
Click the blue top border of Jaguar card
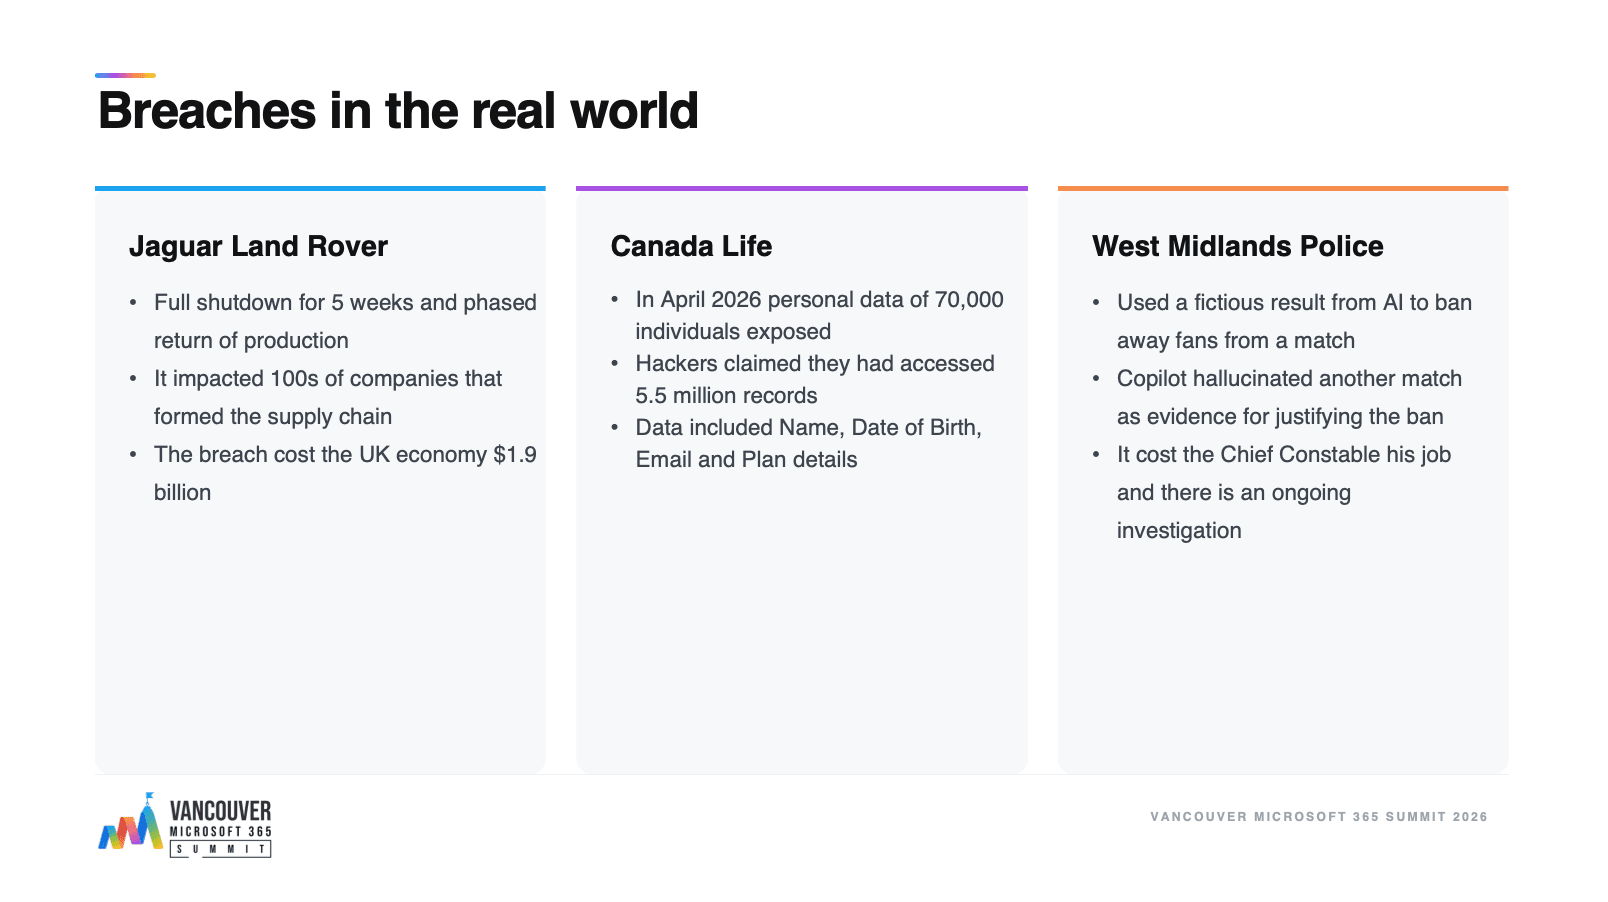pyautogui.click(x=320, y=188)
